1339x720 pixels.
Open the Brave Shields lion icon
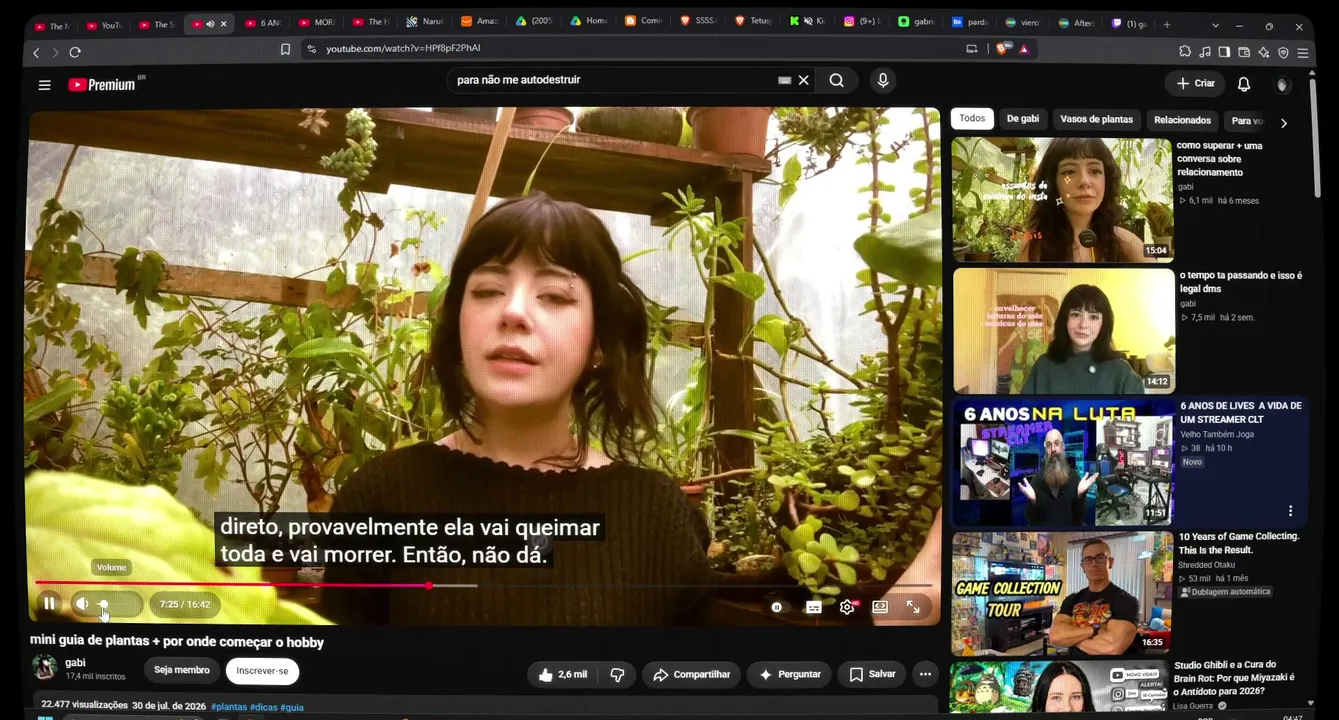pos(1003,48)
